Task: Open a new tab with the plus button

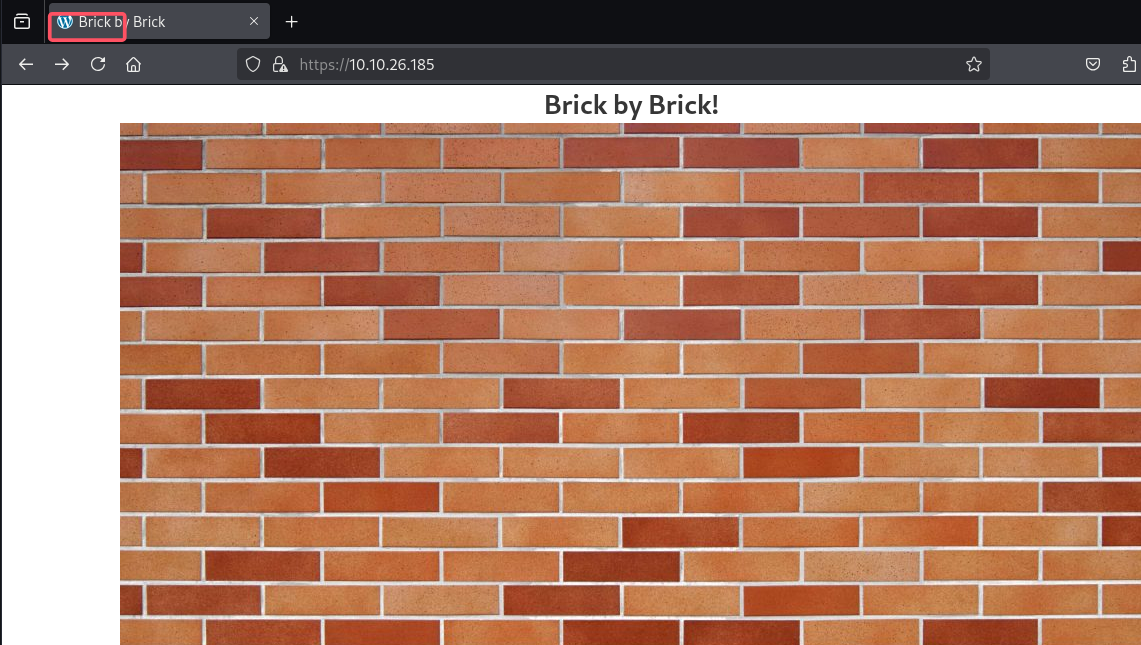Action: pyautogui.click(x=290, y=21)
